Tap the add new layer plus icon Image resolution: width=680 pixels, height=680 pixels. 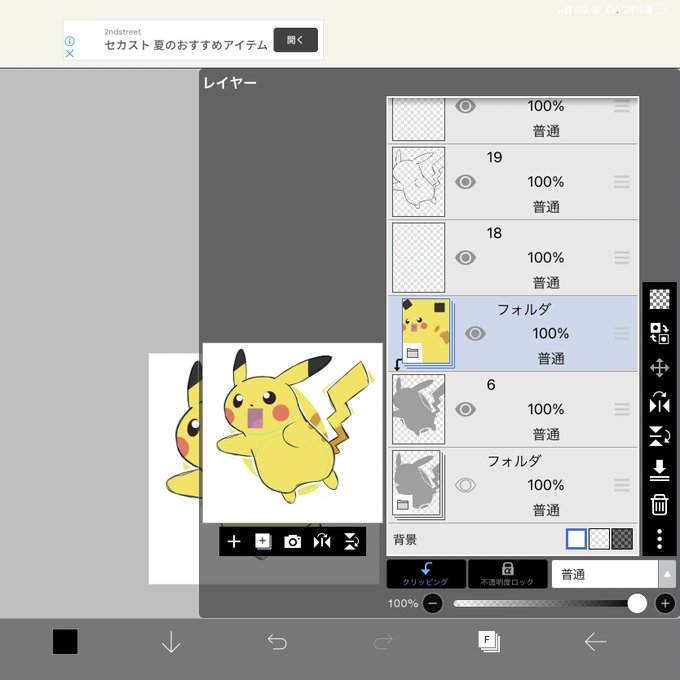(x=234, y=541)
